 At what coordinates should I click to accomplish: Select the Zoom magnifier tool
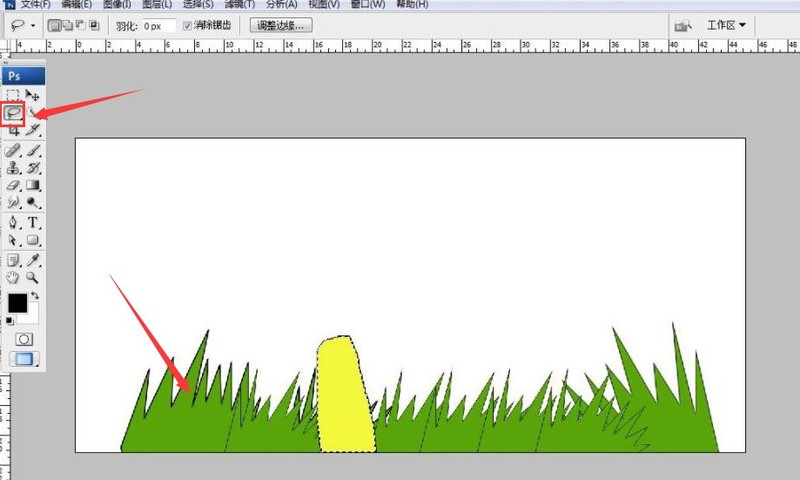[33, 277]
